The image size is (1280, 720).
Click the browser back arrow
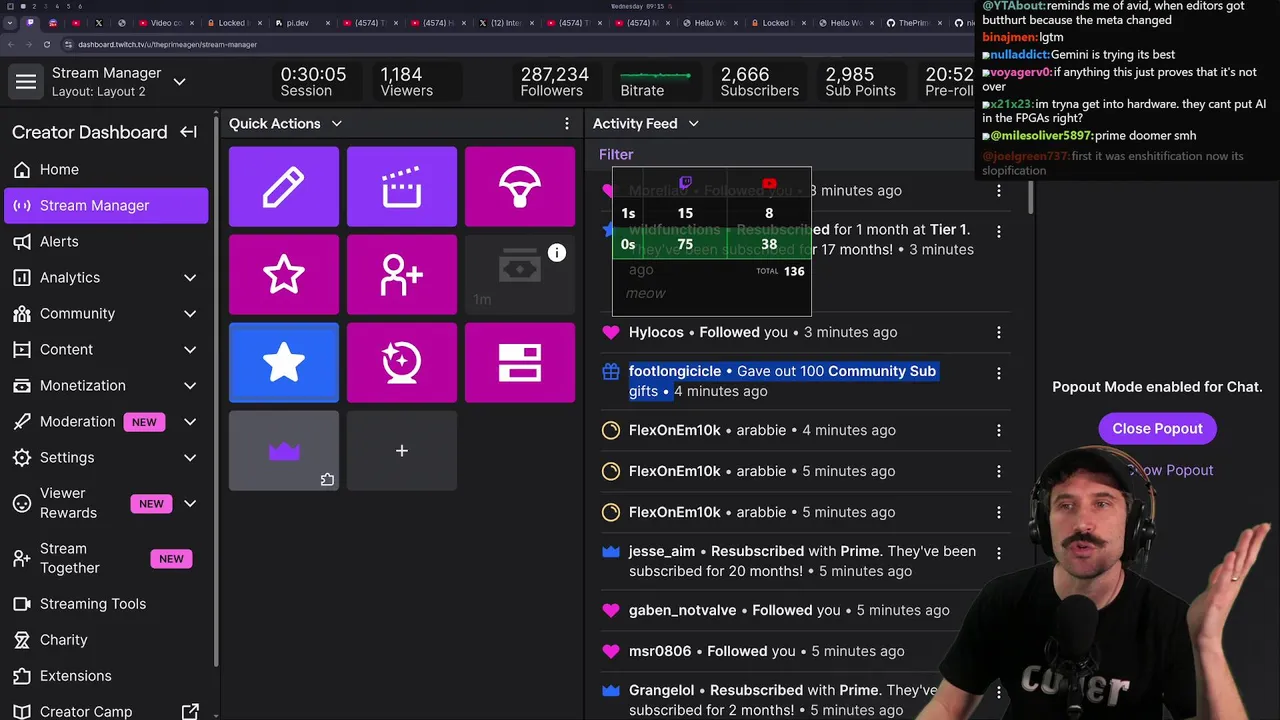pyautogui.click(x=11, y=44)
